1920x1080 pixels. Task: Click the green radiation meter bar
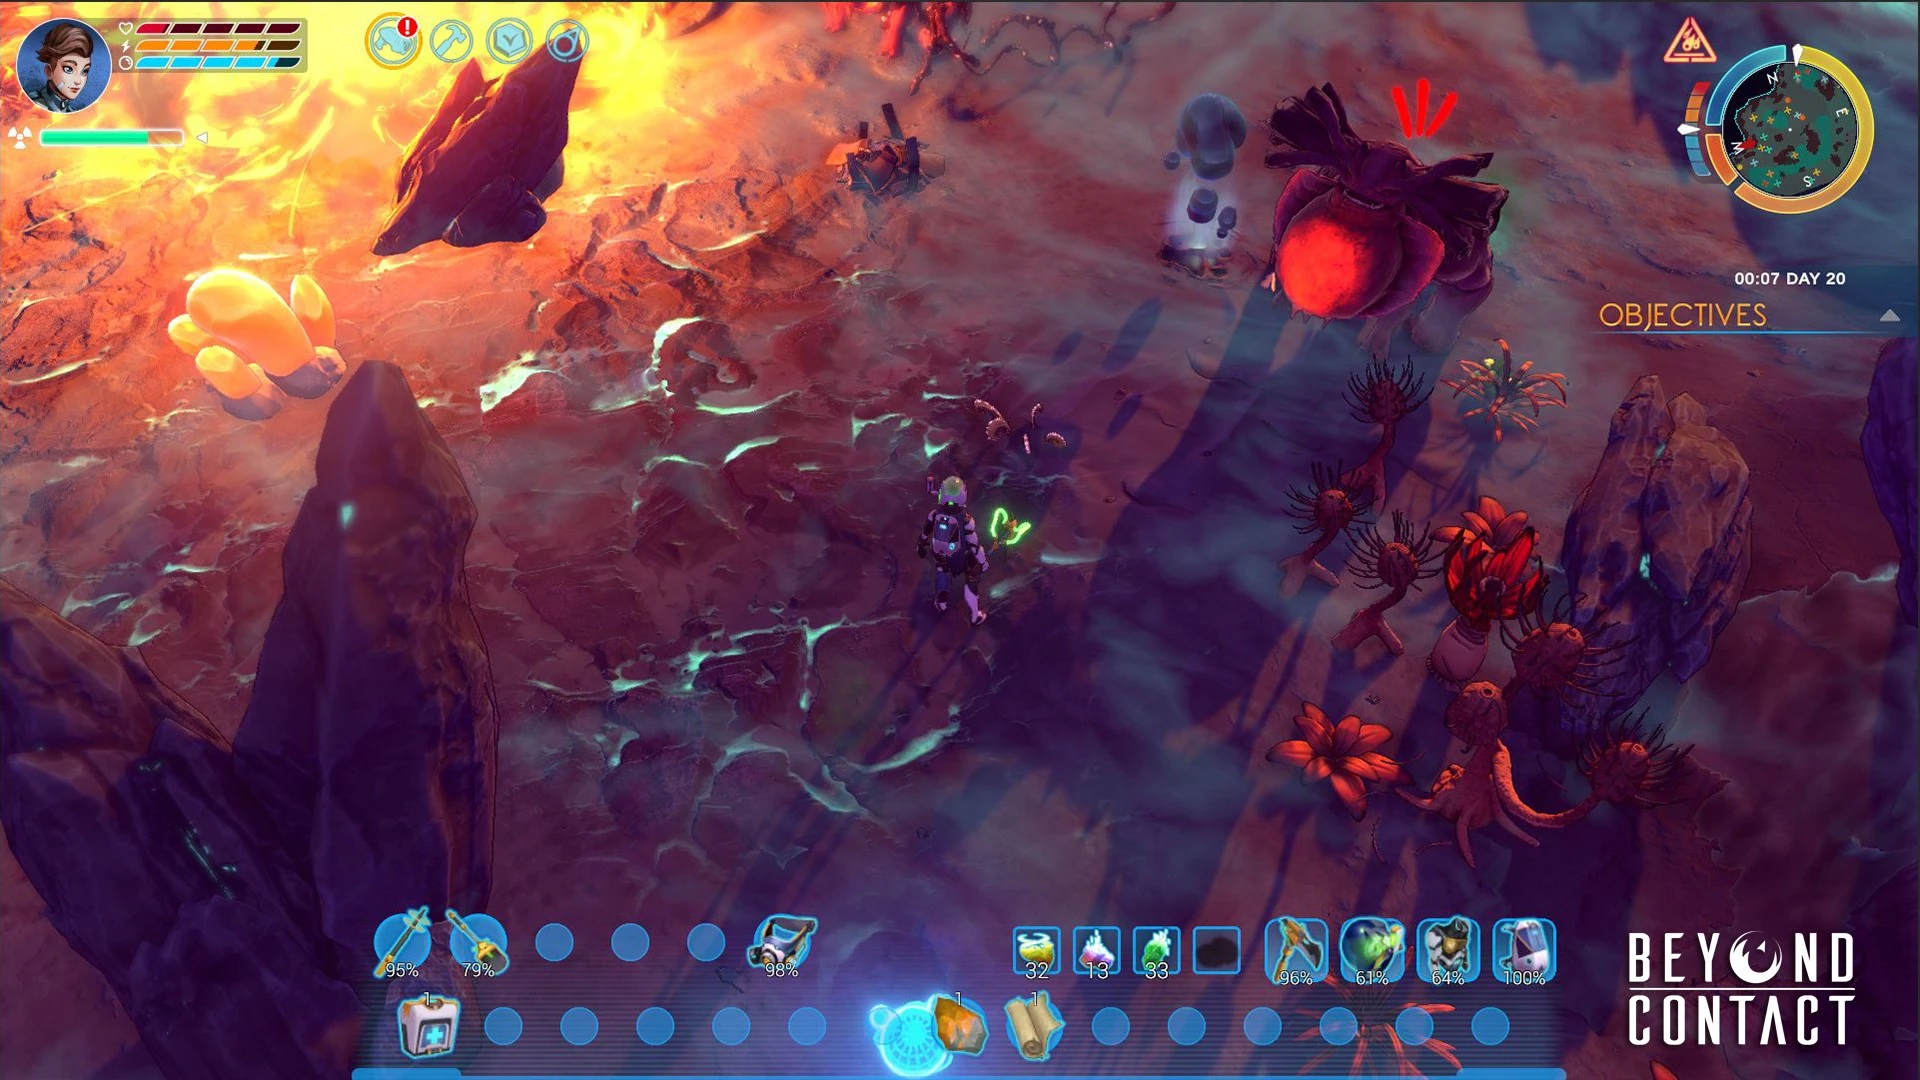point(111,138)
